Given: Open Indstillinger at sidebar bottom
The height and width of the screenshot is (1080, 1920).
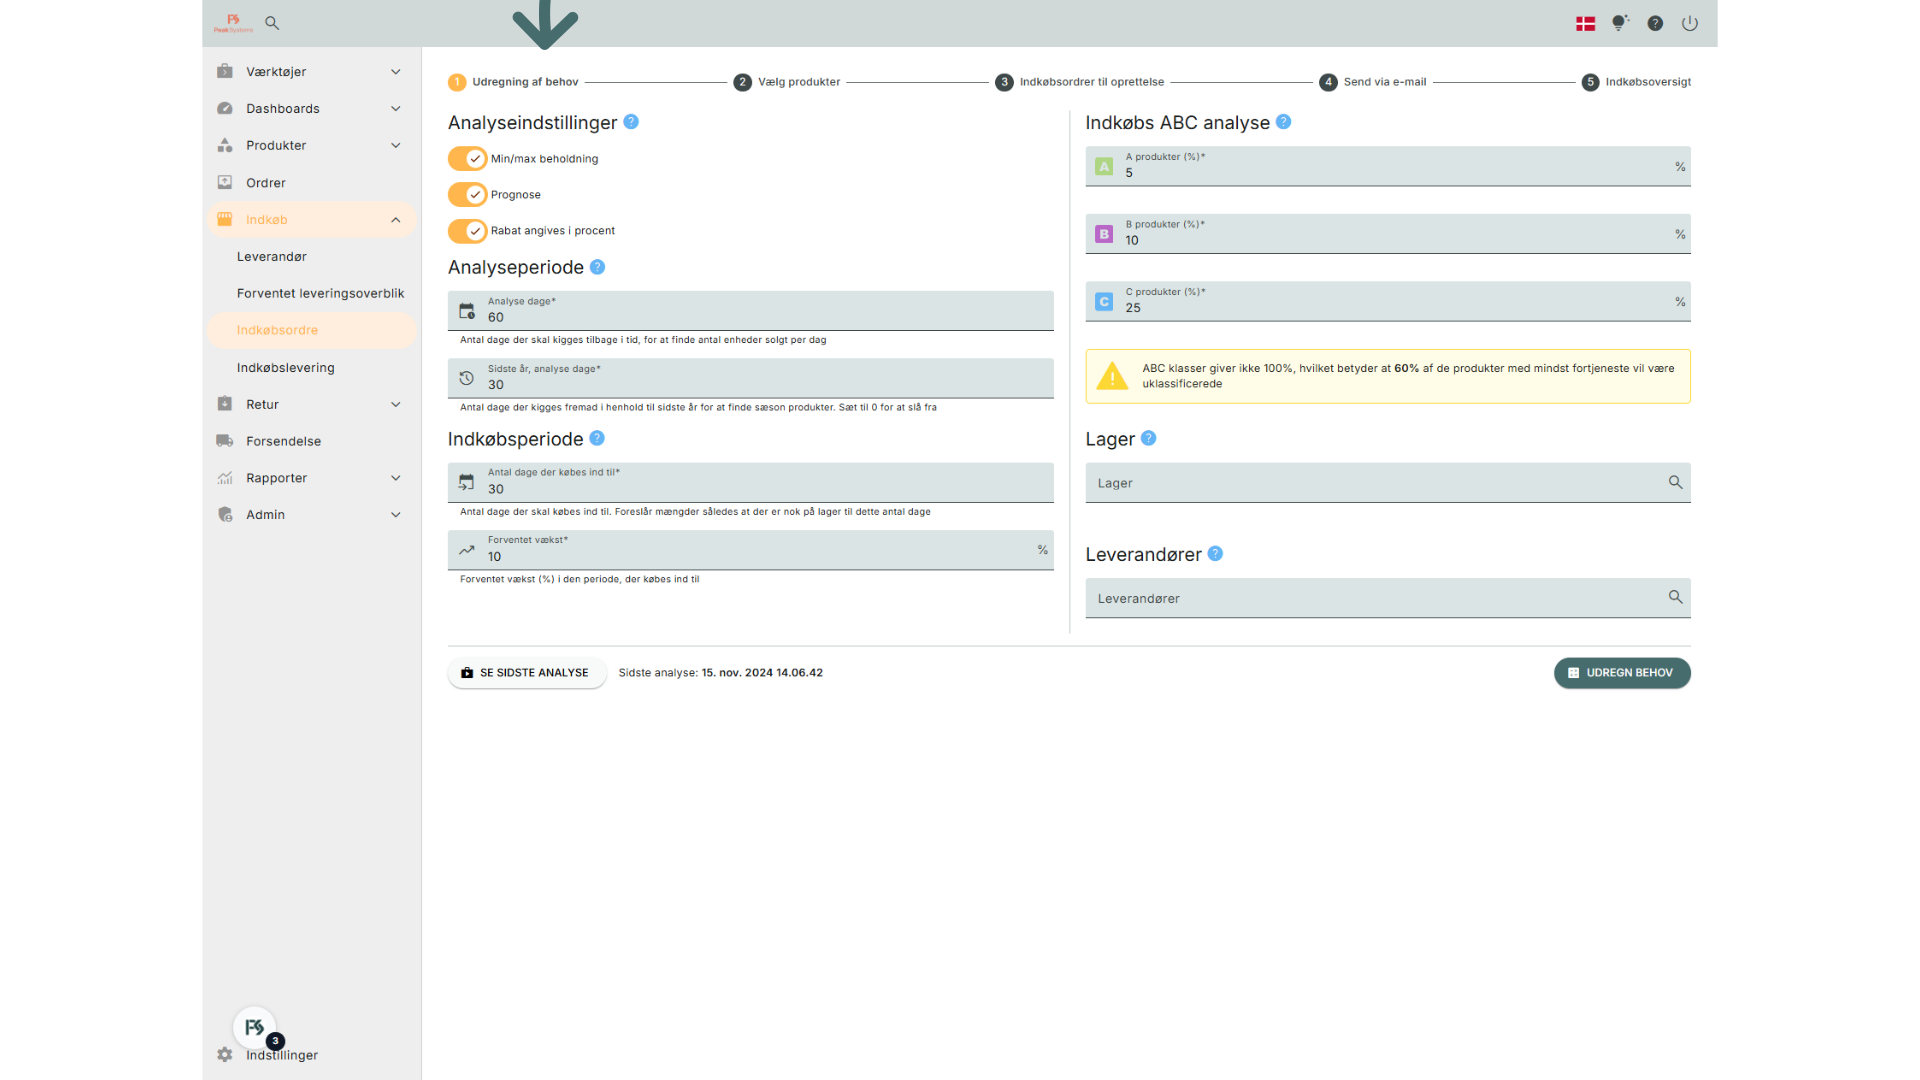Looking at the screenshot, I should click(282, 1055).
